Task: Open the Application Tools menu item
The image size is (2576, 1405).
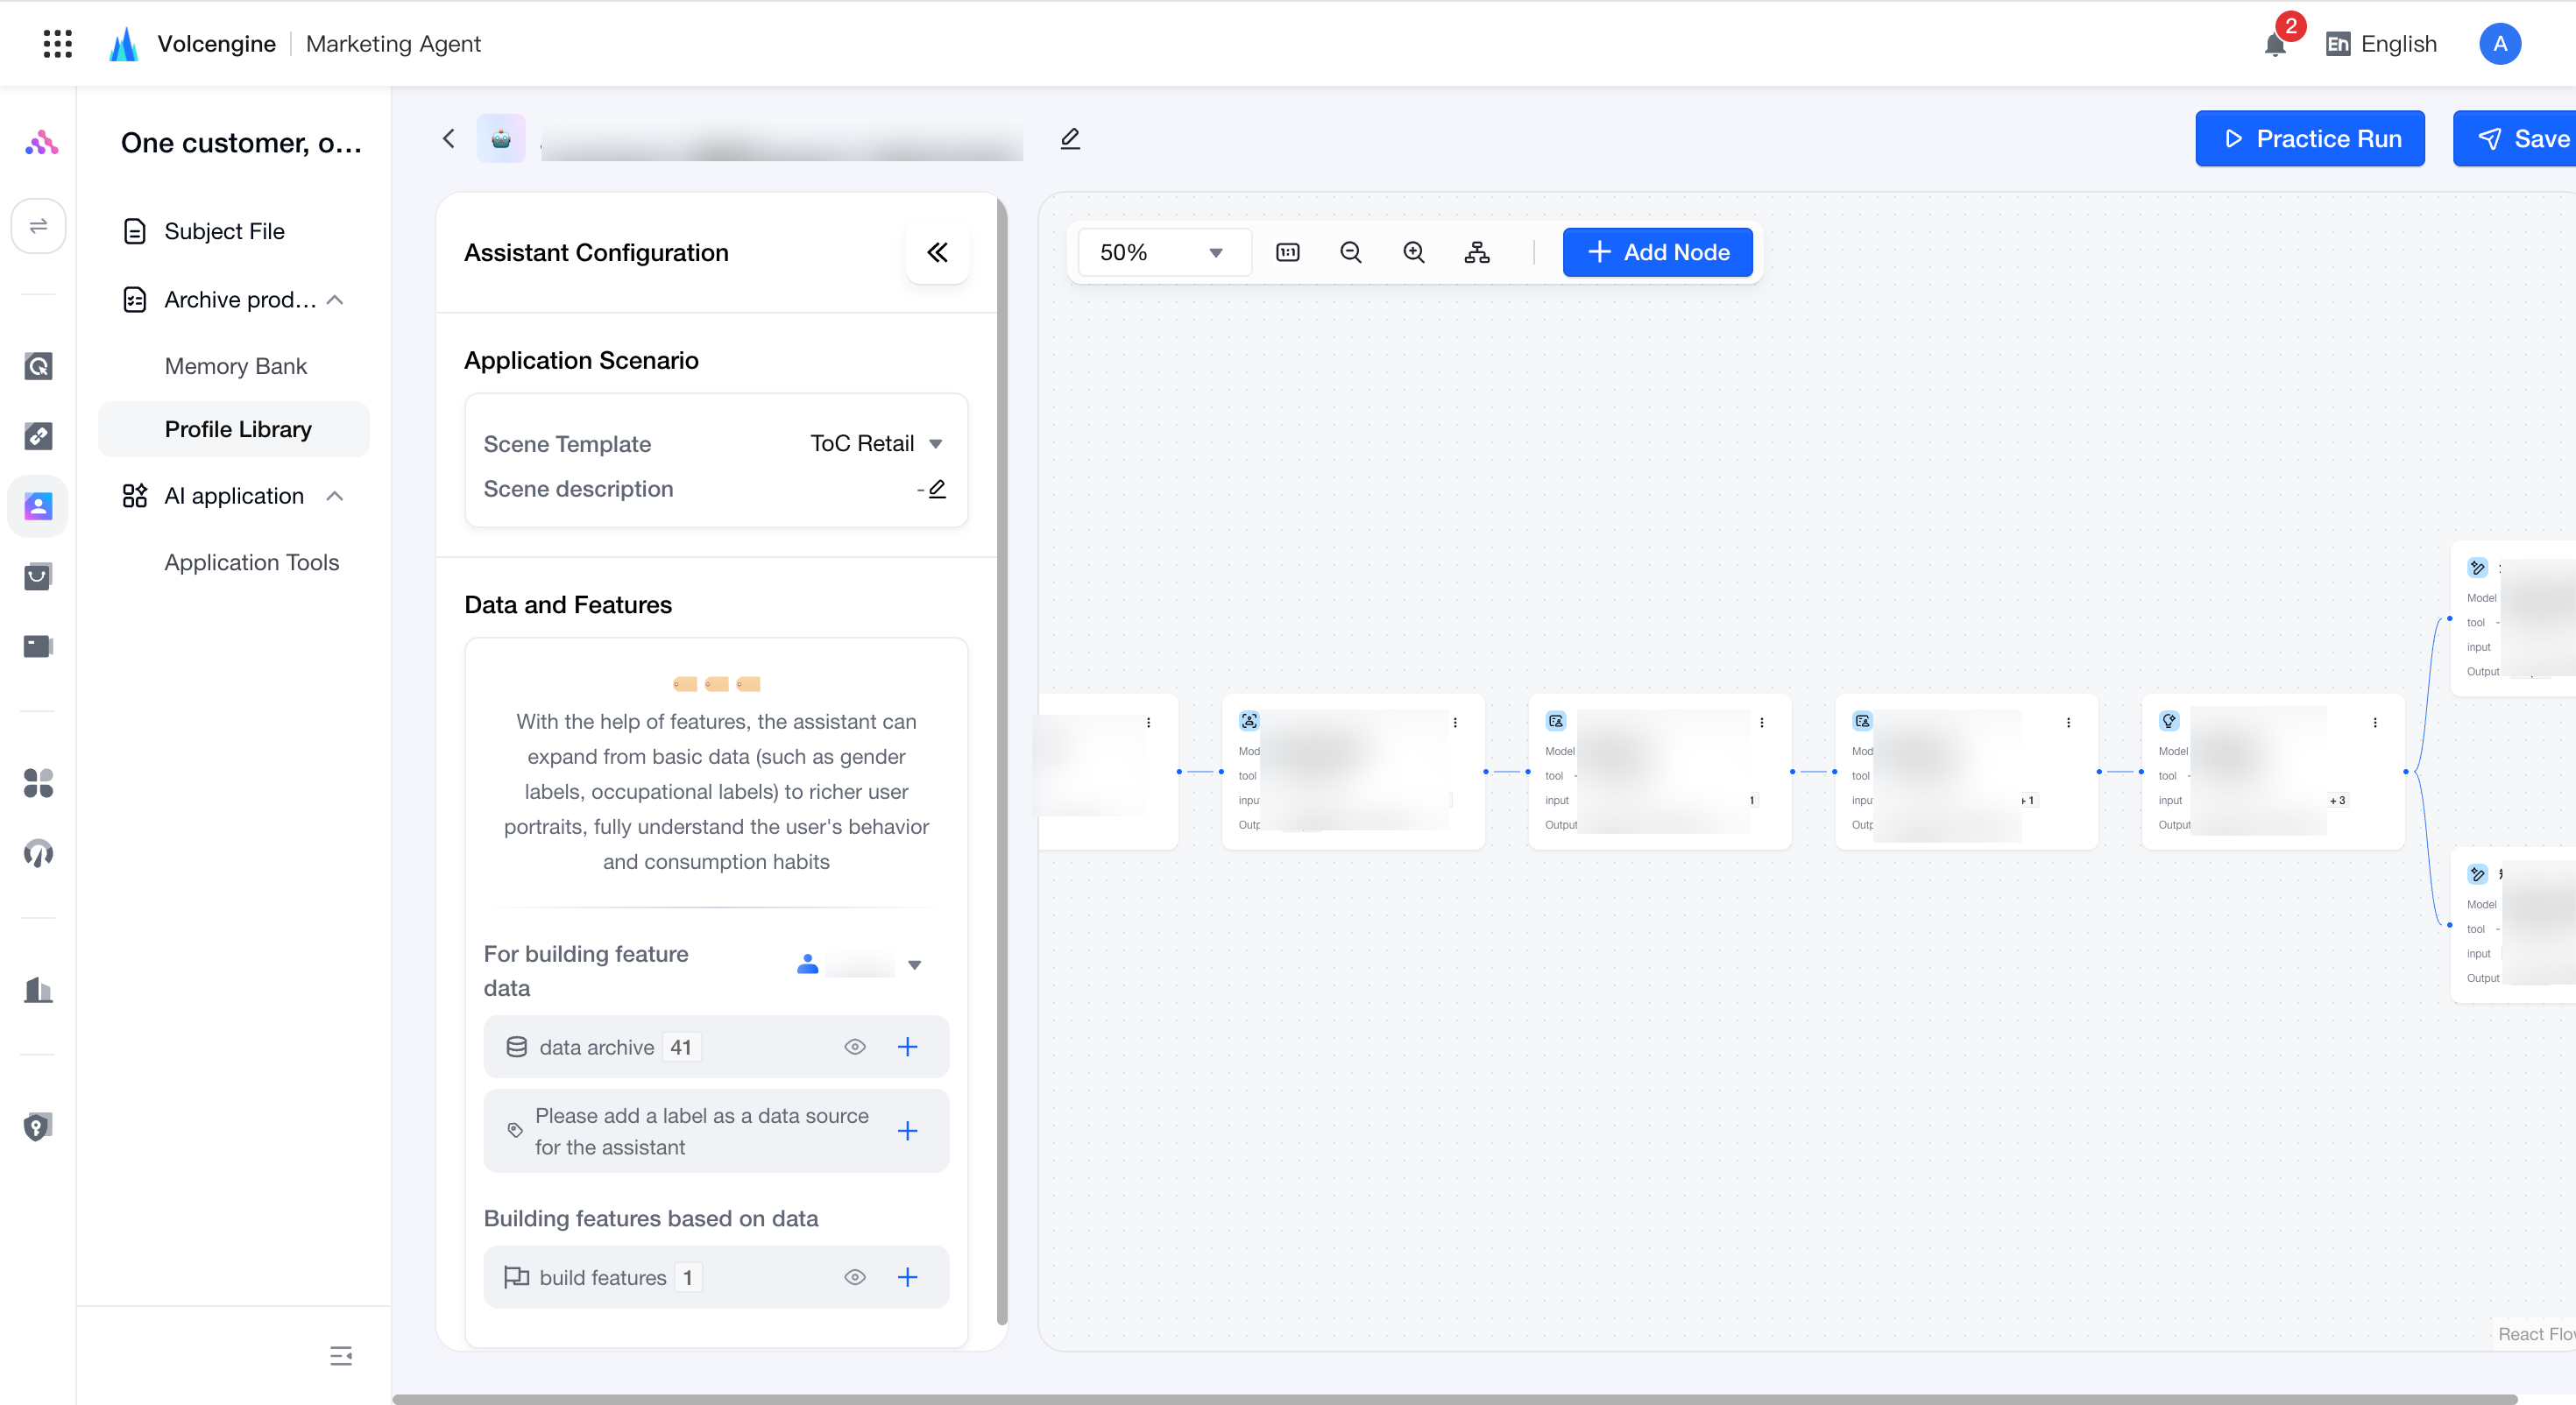Action: point(251,562)
